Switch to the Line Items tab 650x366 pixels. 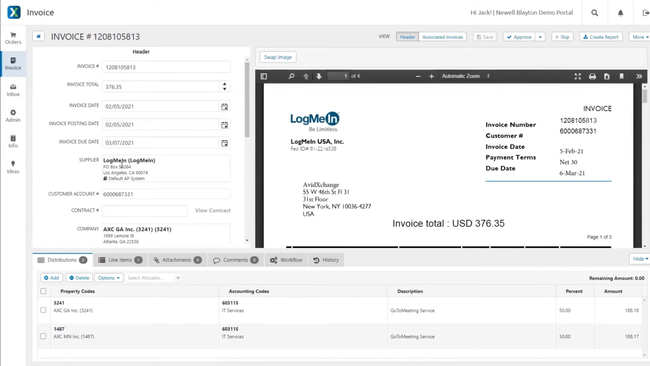tap(120, 260)
